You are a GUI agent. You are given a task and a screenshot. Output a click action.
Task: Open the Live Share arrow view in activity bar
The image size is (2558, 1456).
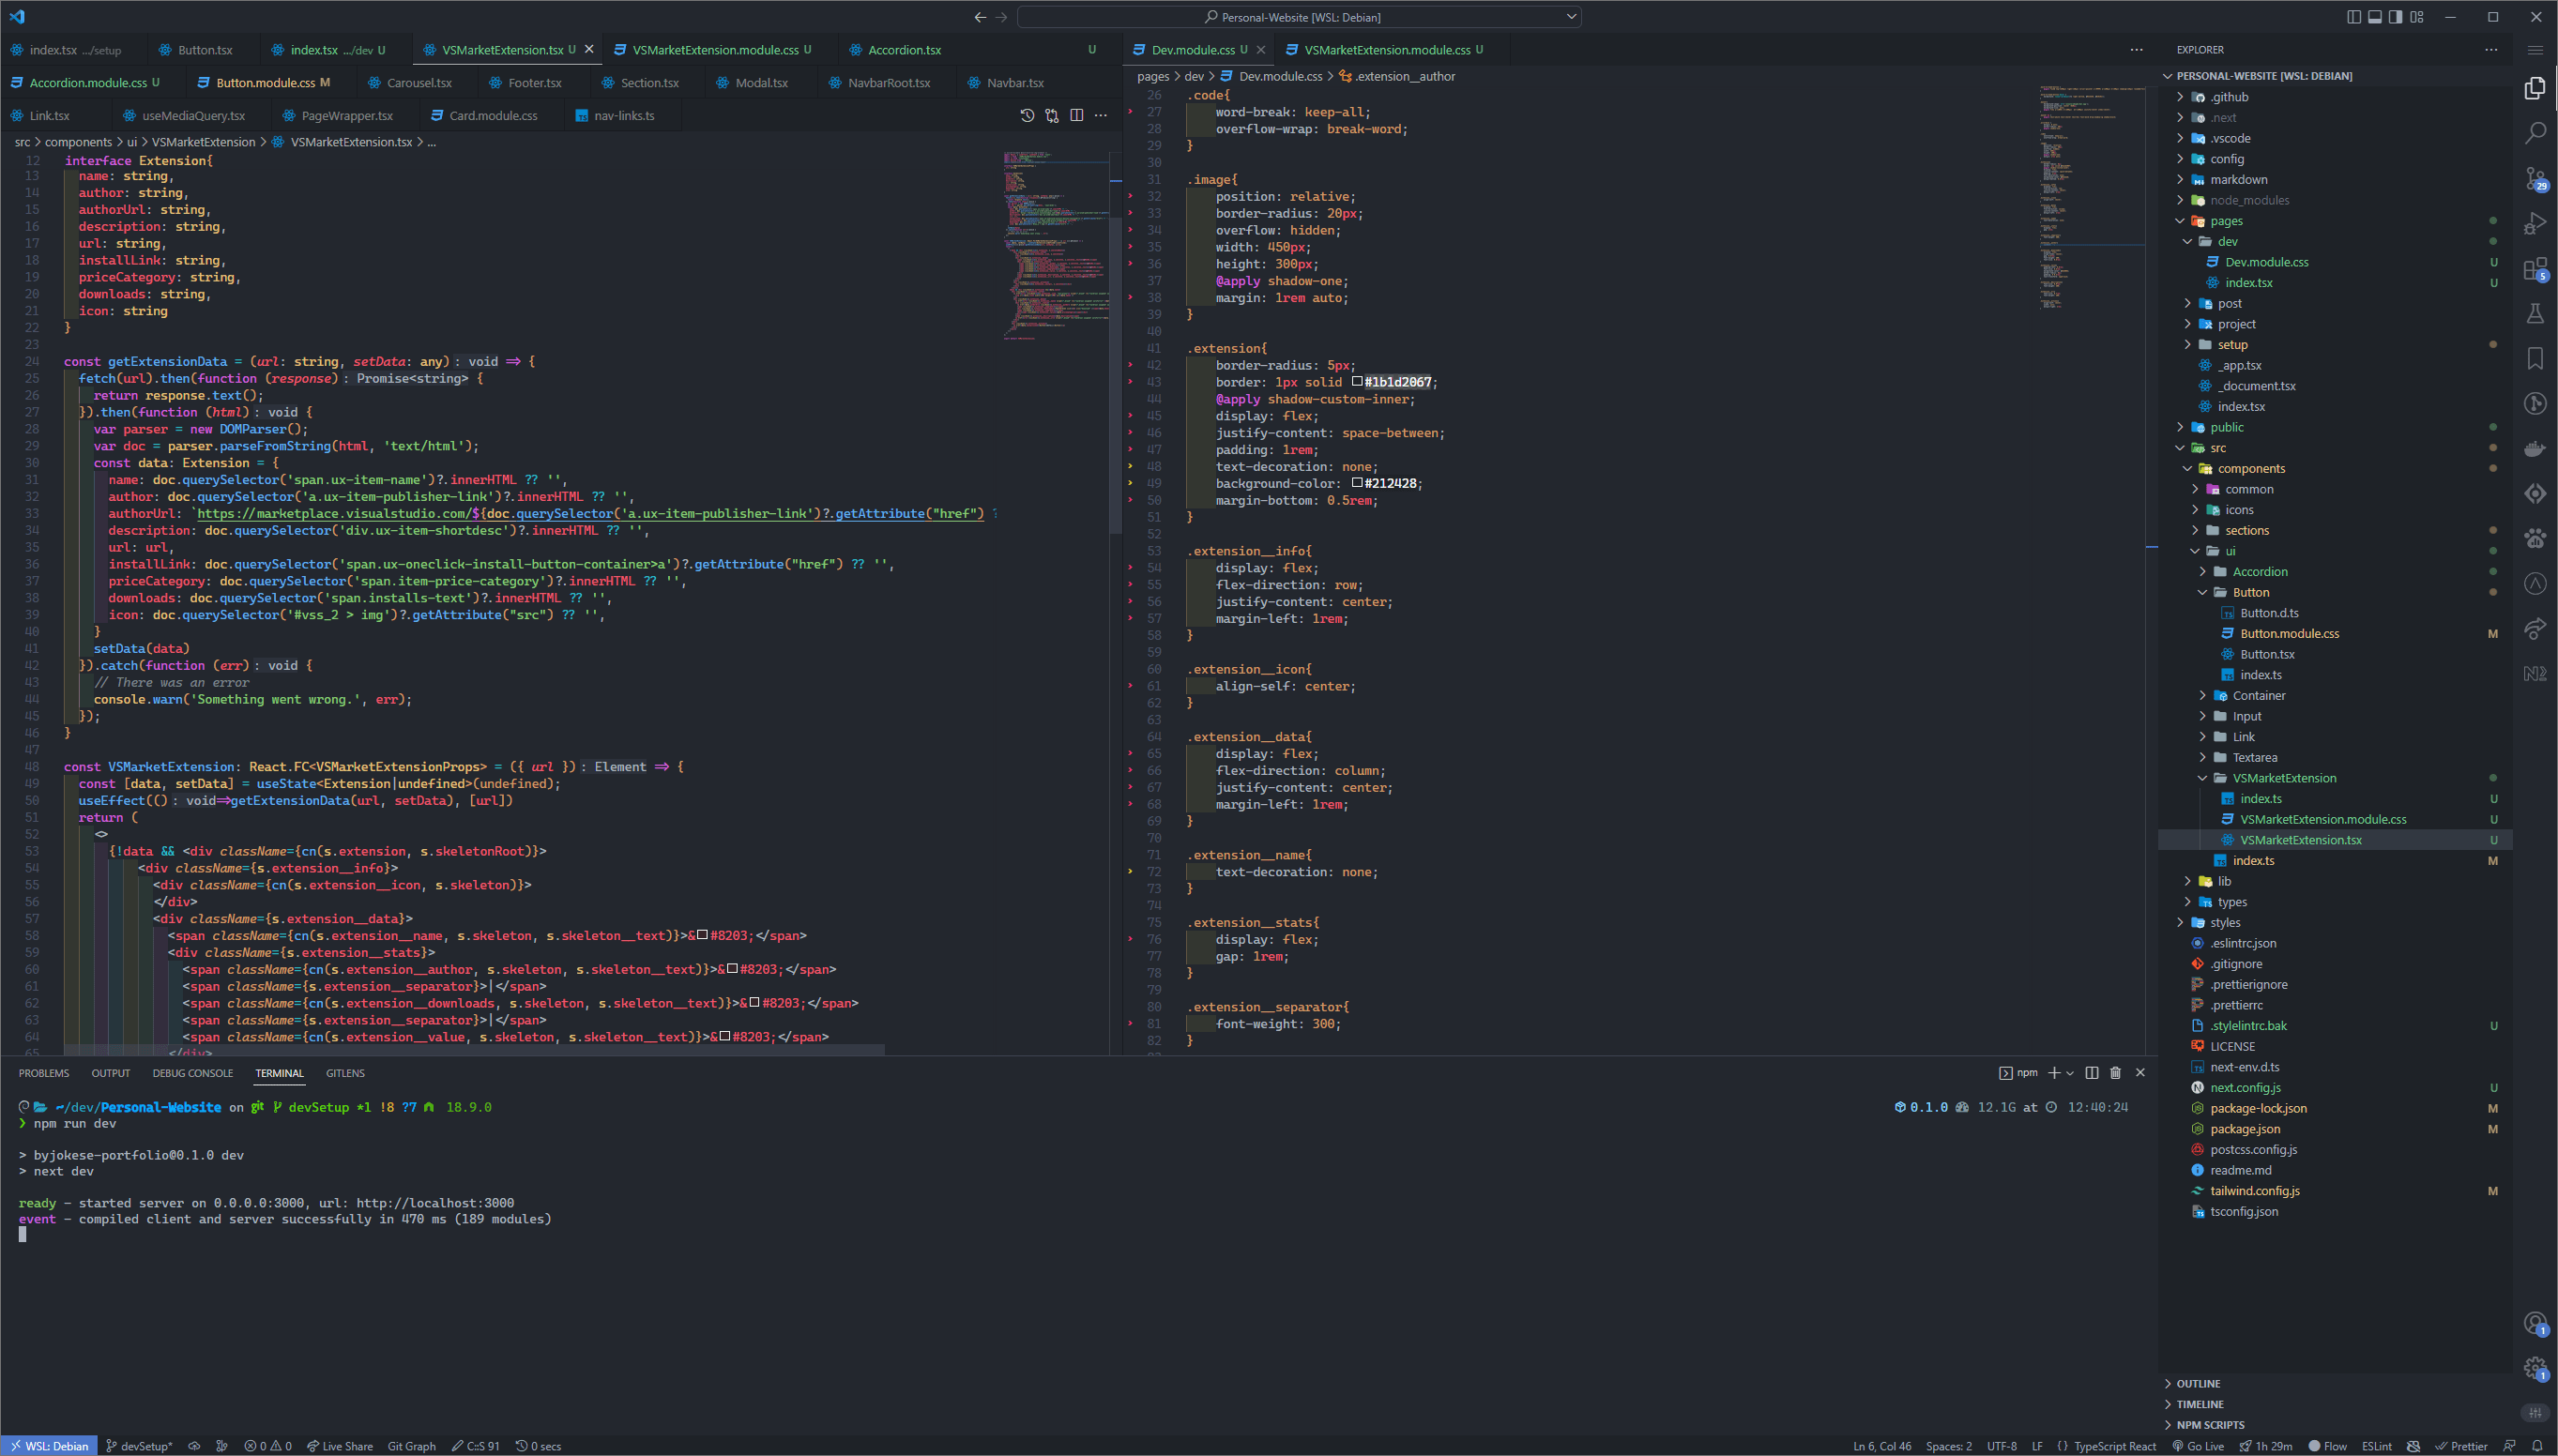point(2534,628)
